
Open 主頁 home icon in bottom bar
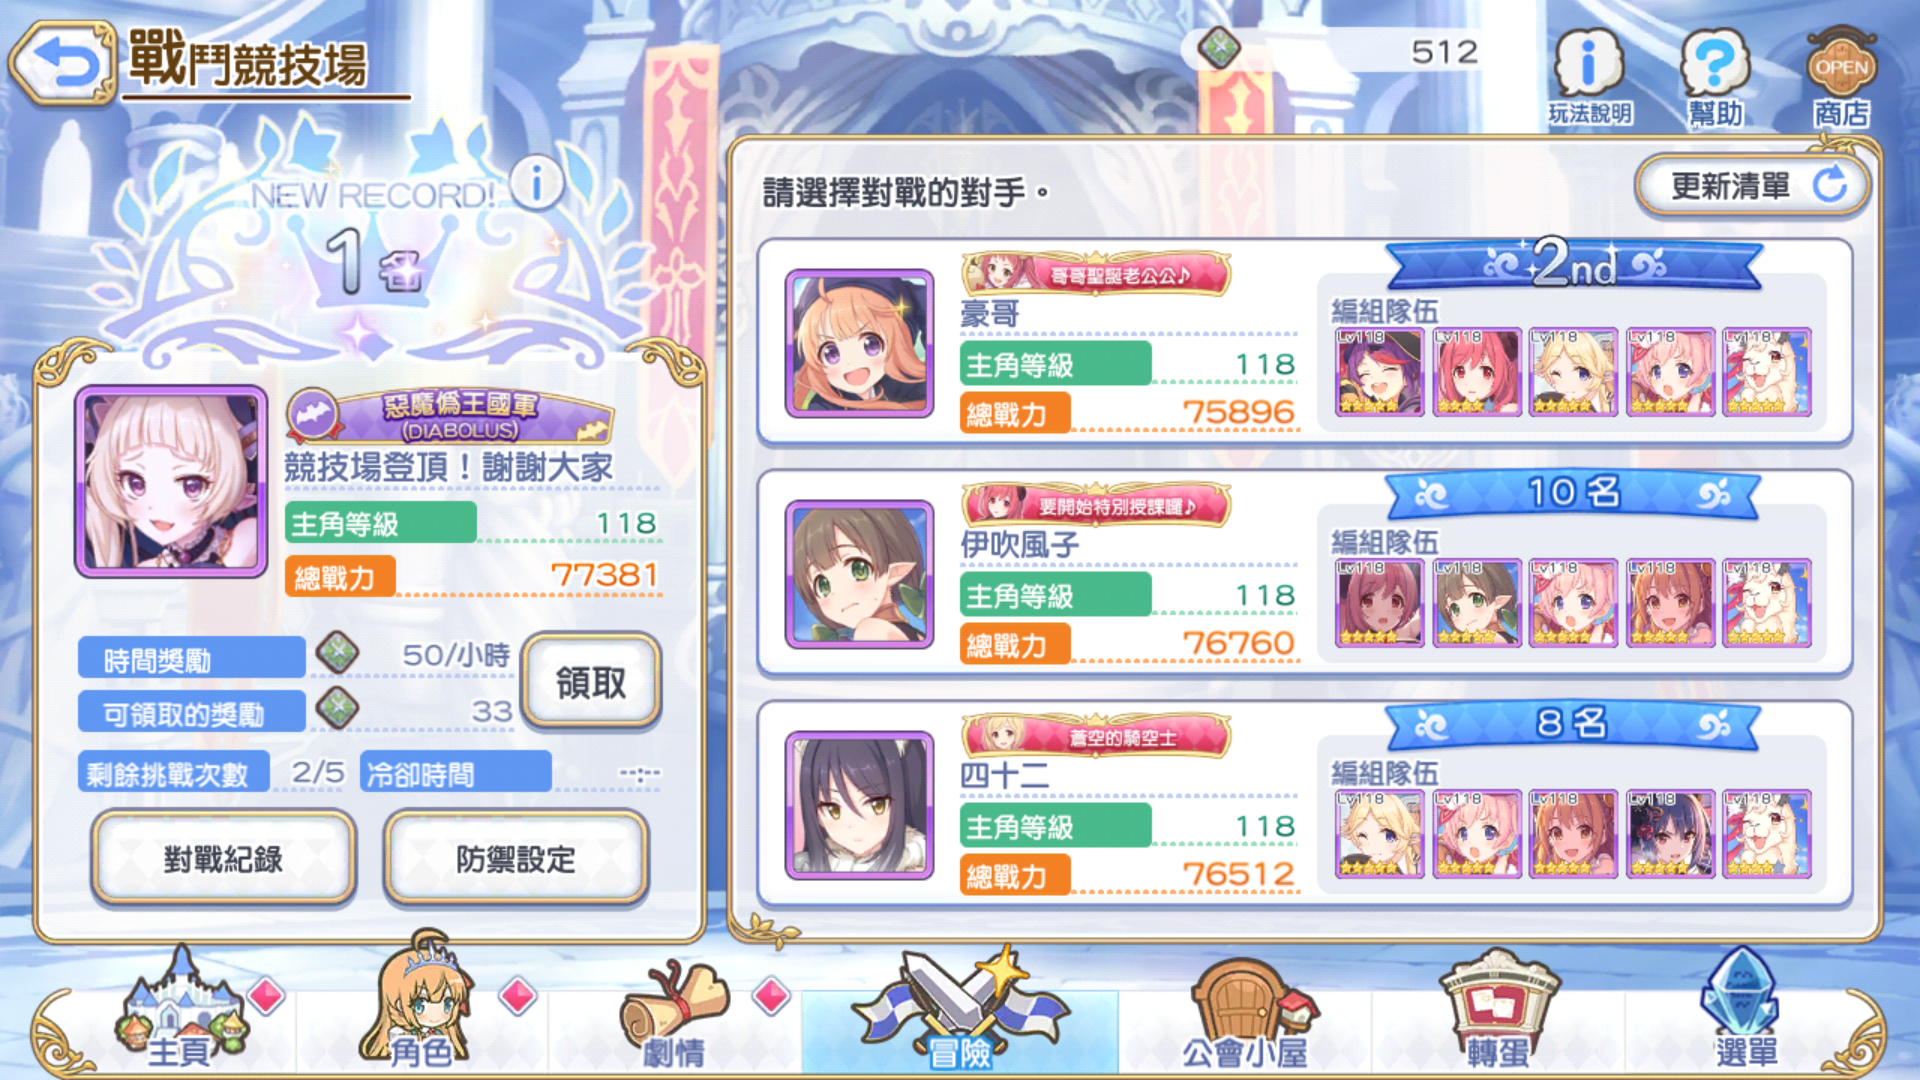180,1012
